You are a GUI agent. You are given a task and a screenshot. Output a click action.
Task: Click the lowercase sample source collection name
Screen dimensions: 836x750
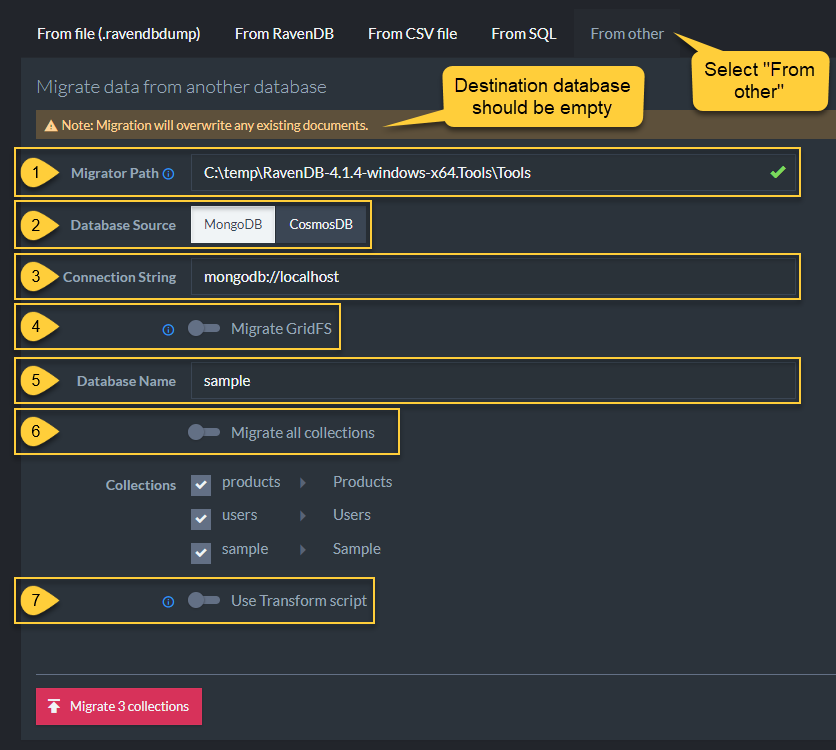pos(245,549)
